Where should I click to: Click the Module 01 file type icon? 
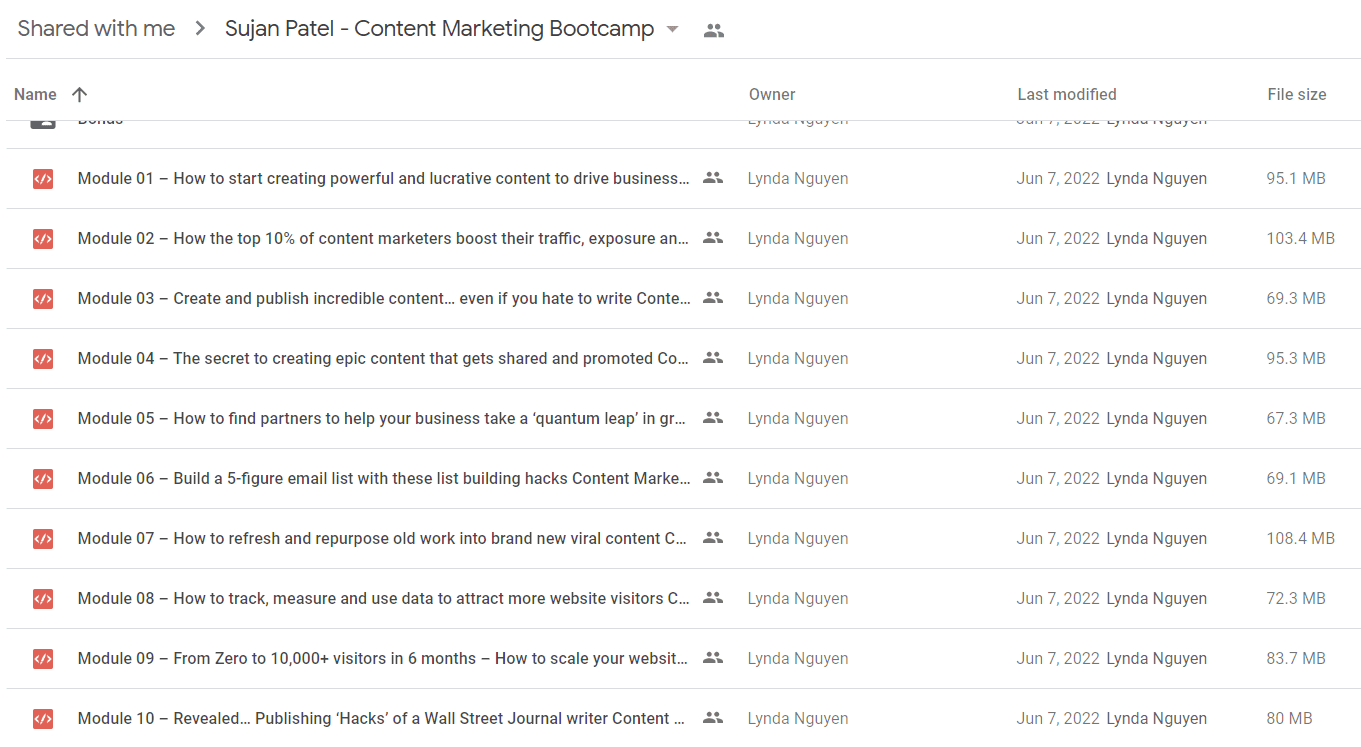[x=42, y=179]
